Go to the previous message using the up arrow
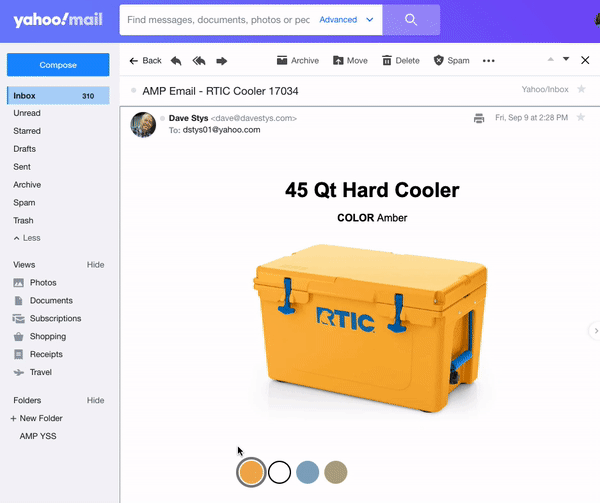Viewport: 600px width, 503px height. coord(551,59)
